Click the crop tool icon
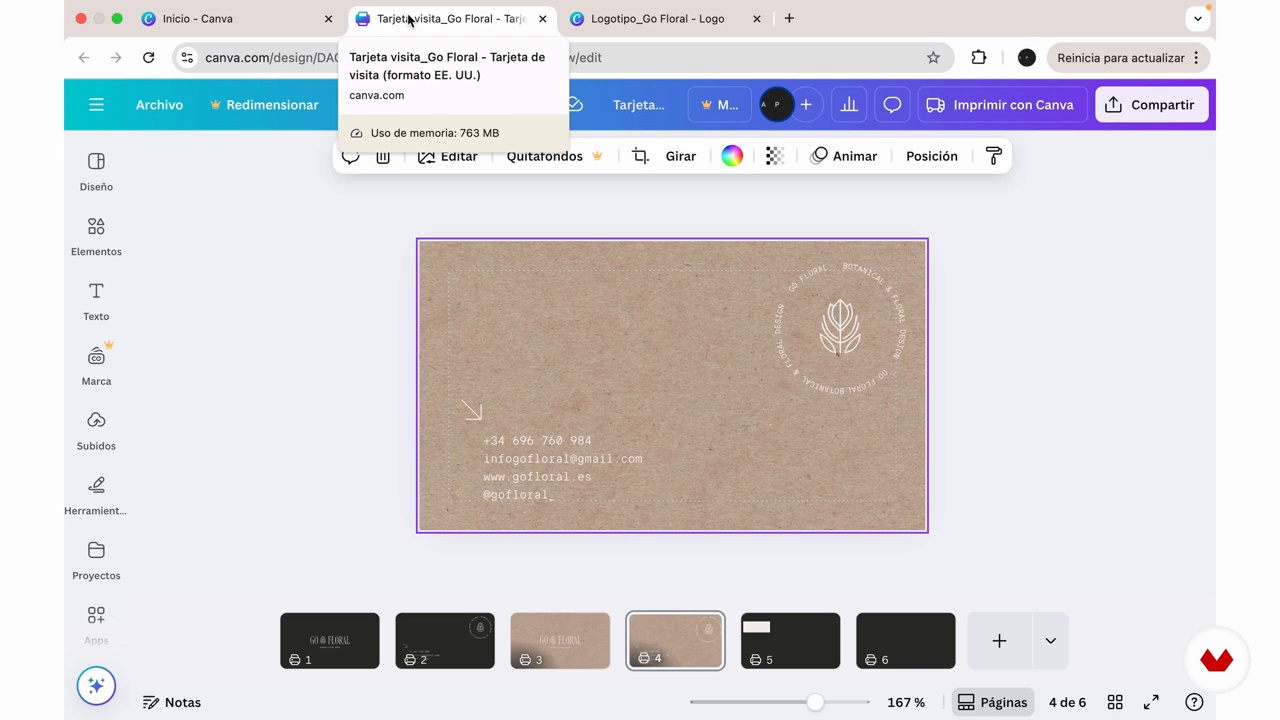 [x=640, y=156]
